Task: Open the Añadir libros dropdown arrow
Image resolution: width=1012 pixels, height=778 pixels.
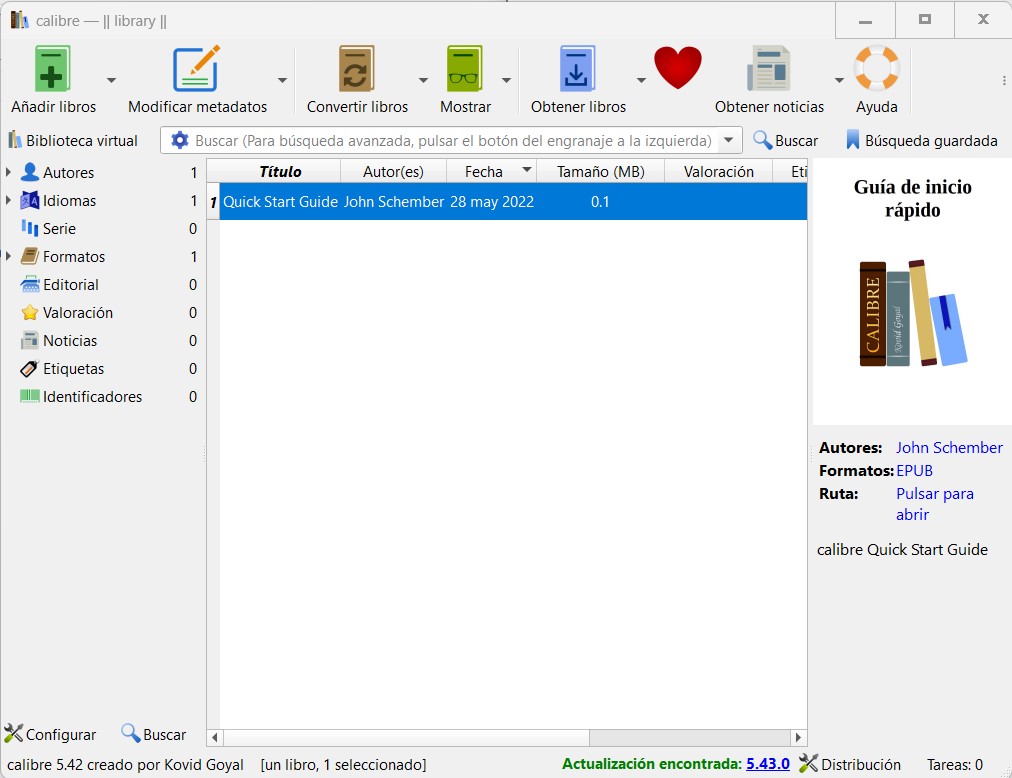Action: point(111,81)
